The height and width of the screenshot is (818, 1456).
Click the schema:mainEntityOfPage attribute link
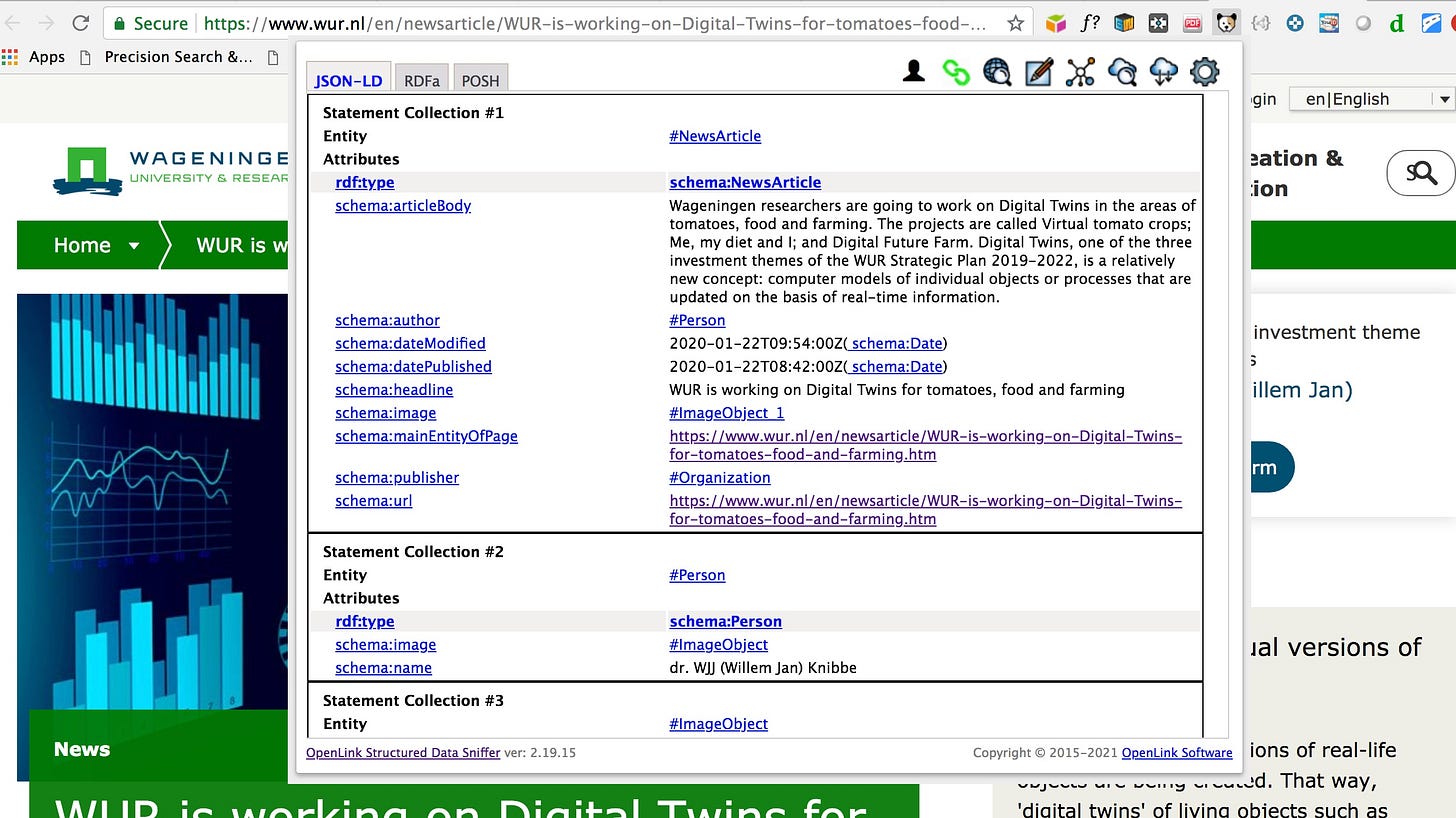(426, 435)
